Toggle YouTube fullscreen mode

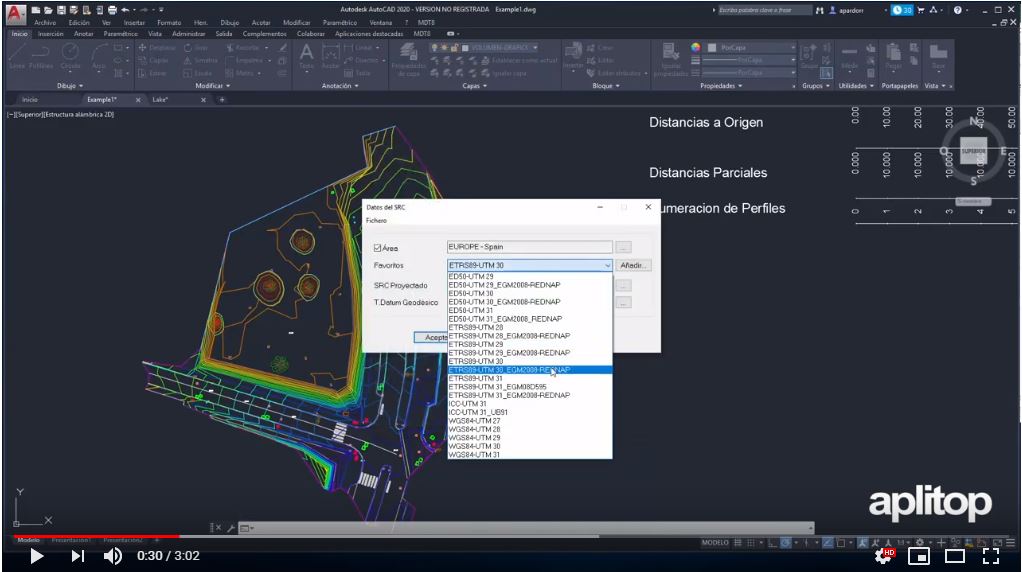point(991,556)
